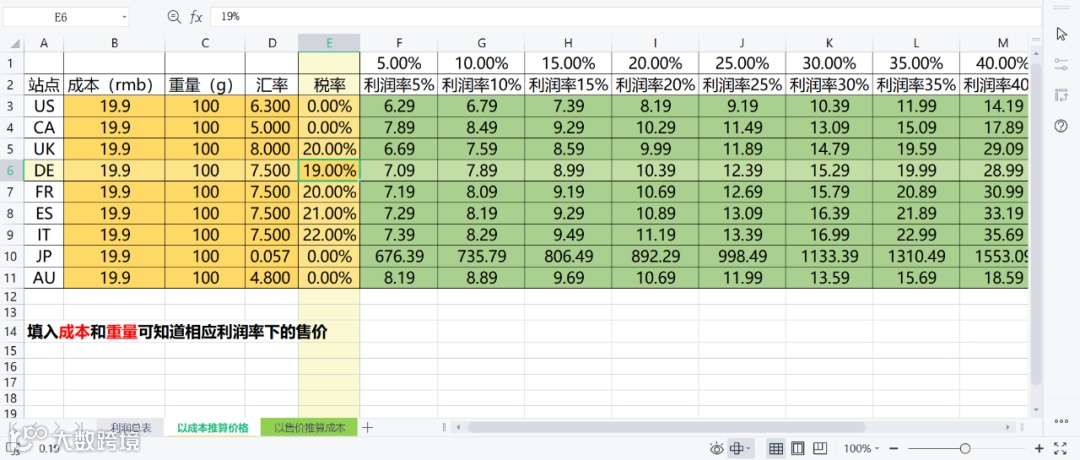Screen dimensions: 1080x460
Task: Enter full screen mode icon
Action: [1061, 449]
